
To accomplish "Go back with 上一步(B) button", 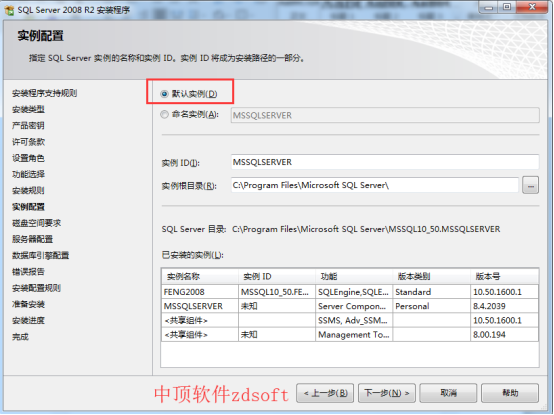I will (325, 393).
